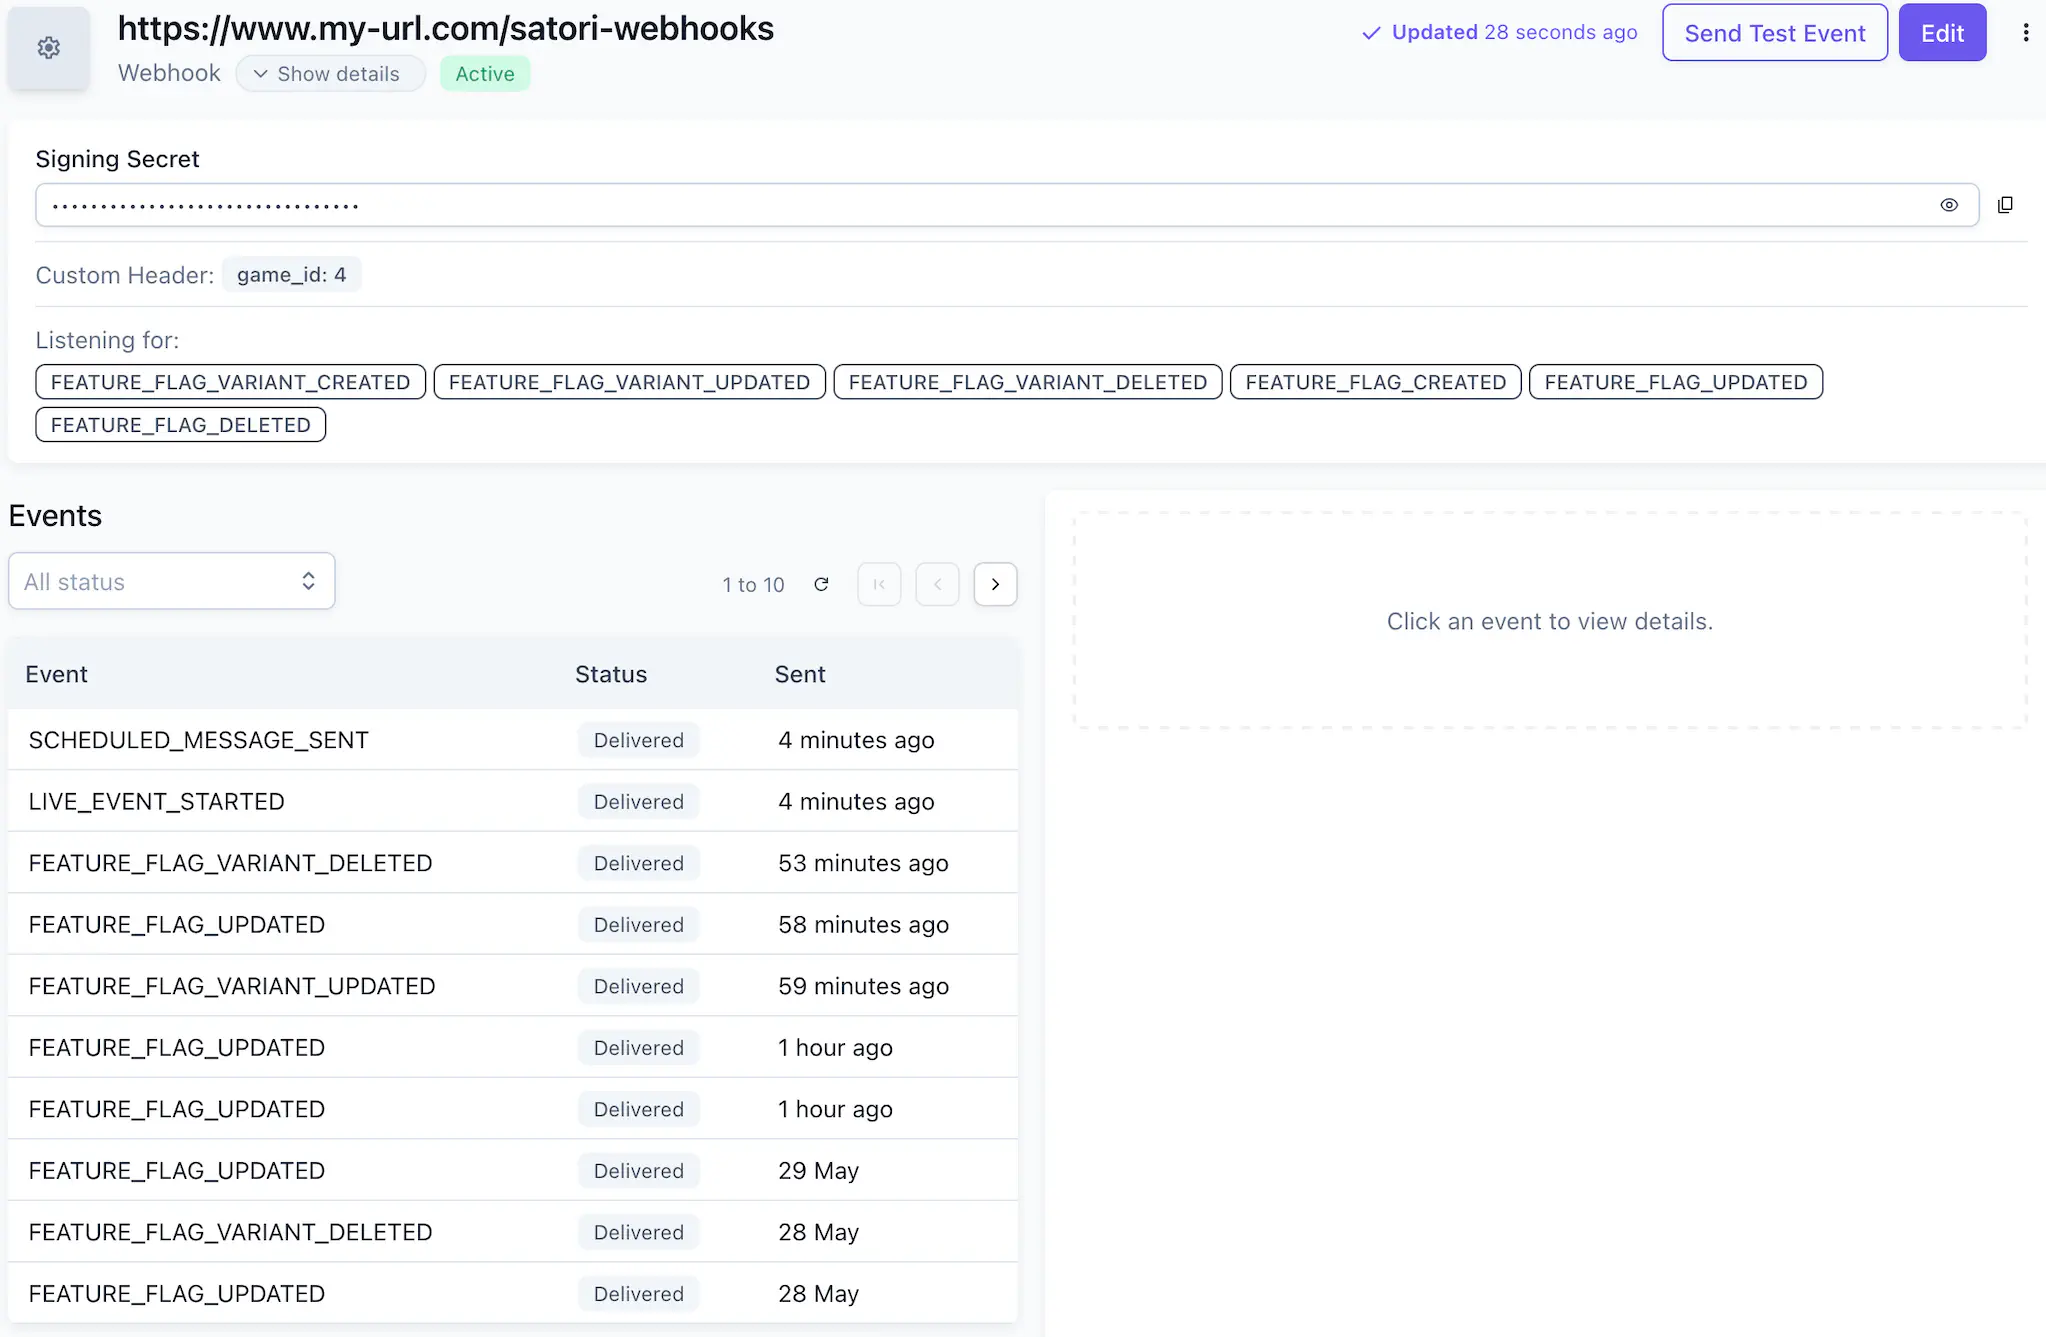The image size is (2046, 1337).
Task: Open the three-dot more options menu
Action: [x=2025, y=33]
